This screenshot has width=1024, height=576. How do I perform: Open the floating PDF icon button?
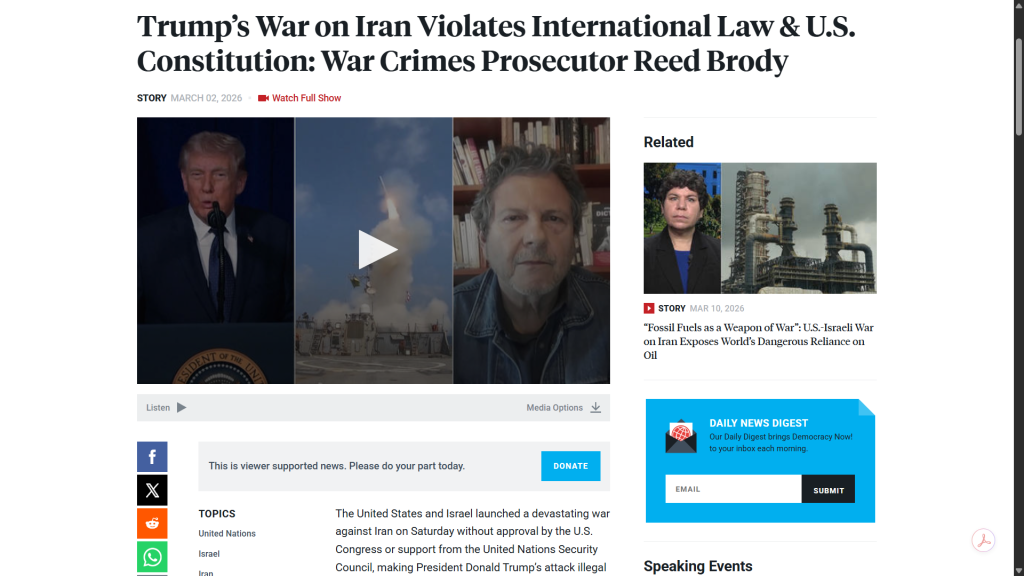(983, 540)
